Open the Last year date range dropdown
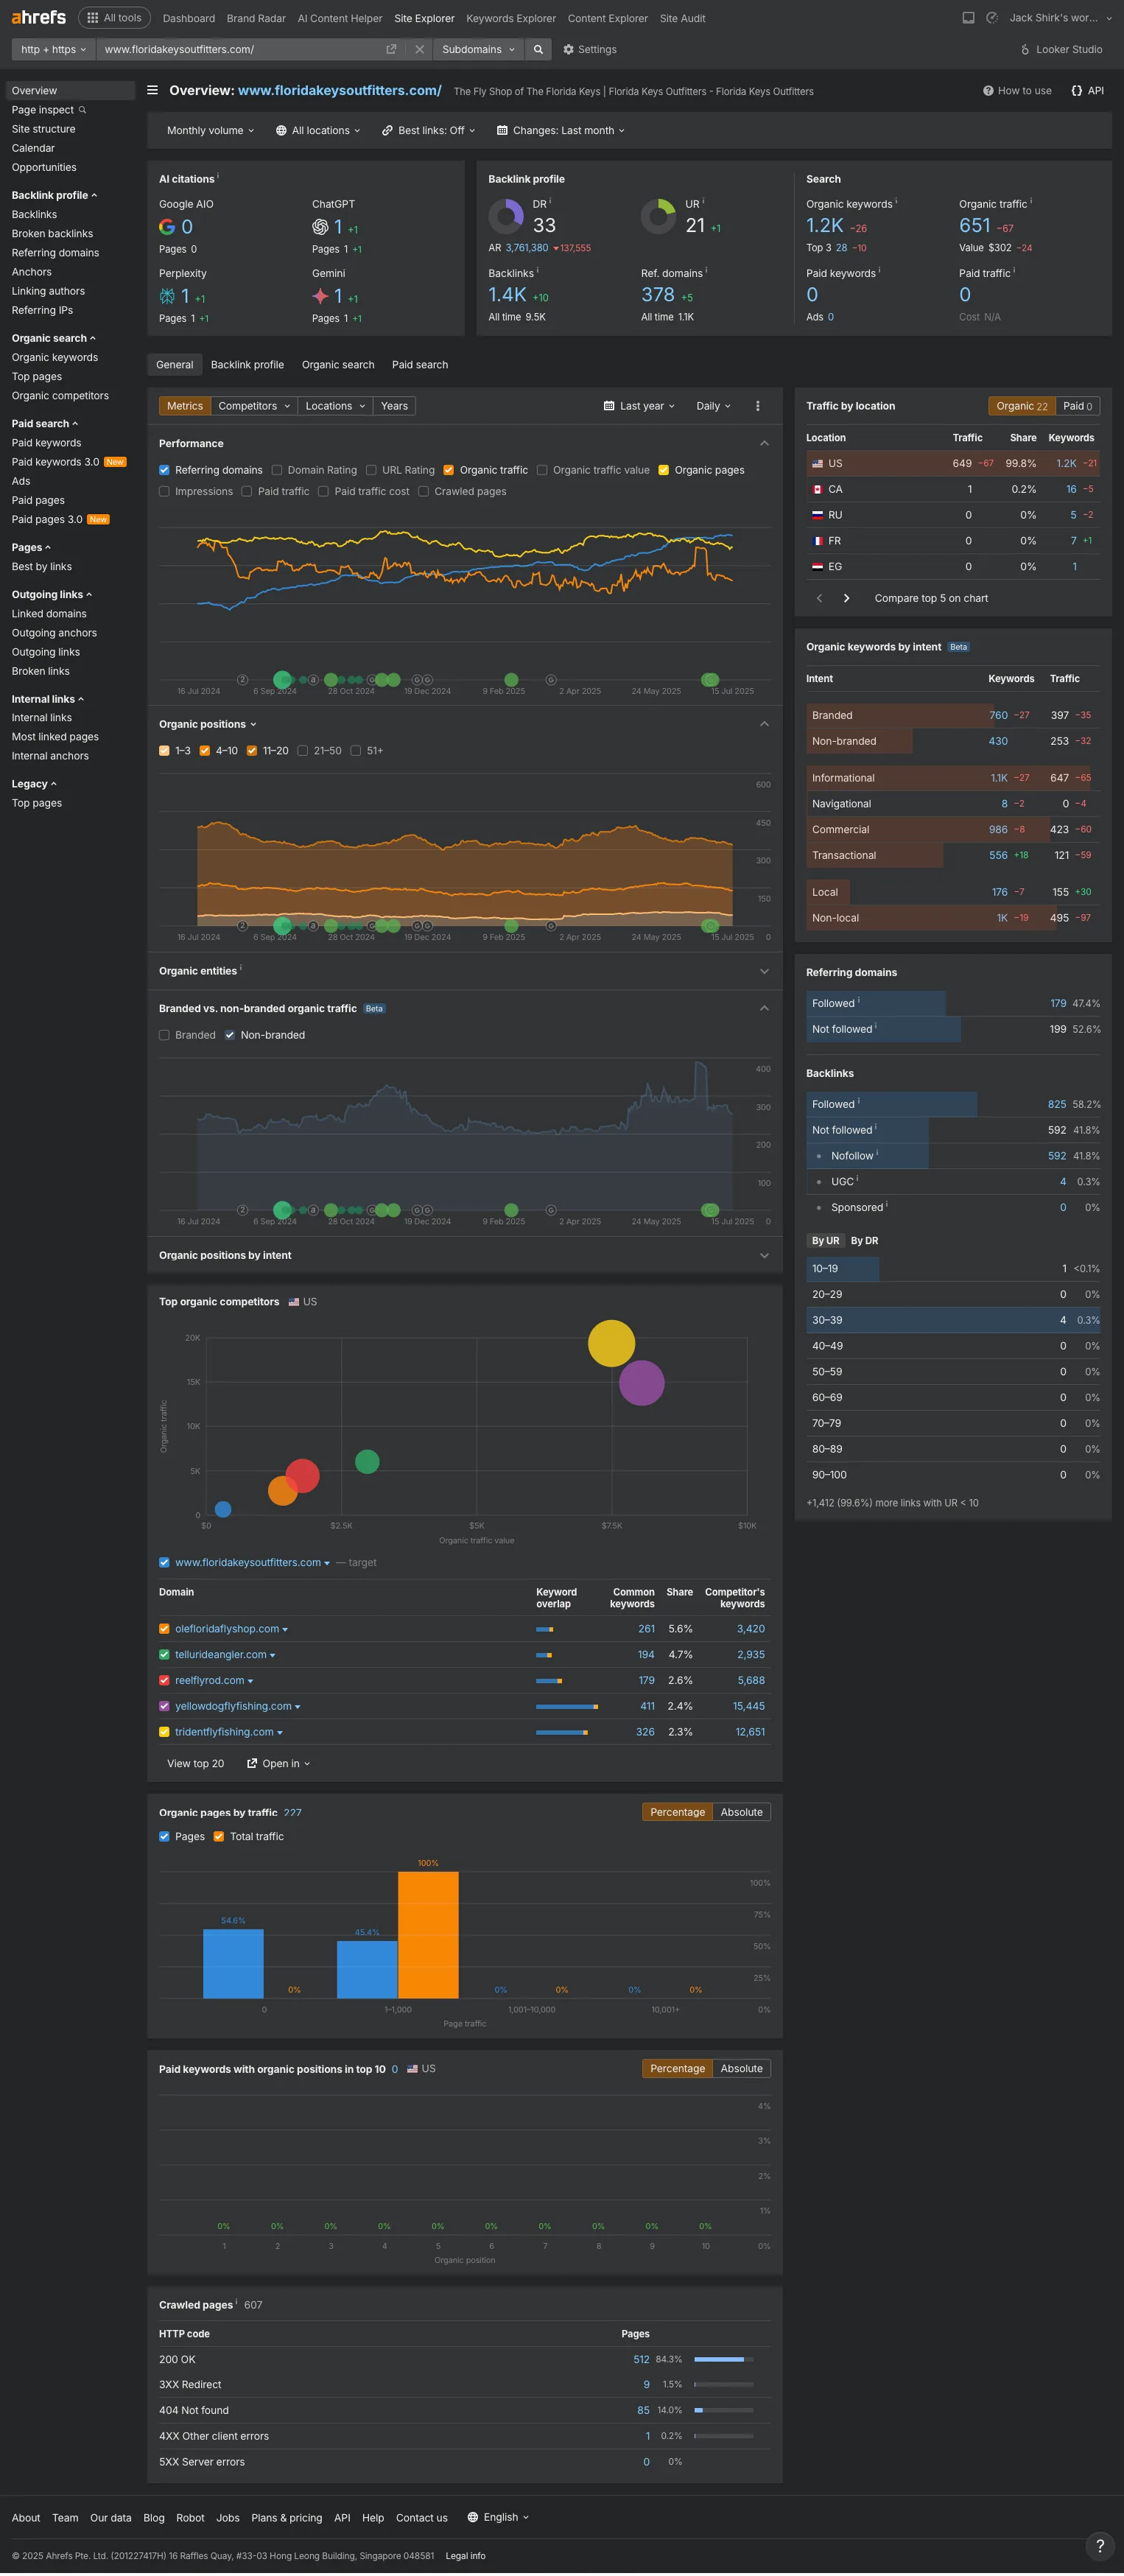 click(639, 406)
